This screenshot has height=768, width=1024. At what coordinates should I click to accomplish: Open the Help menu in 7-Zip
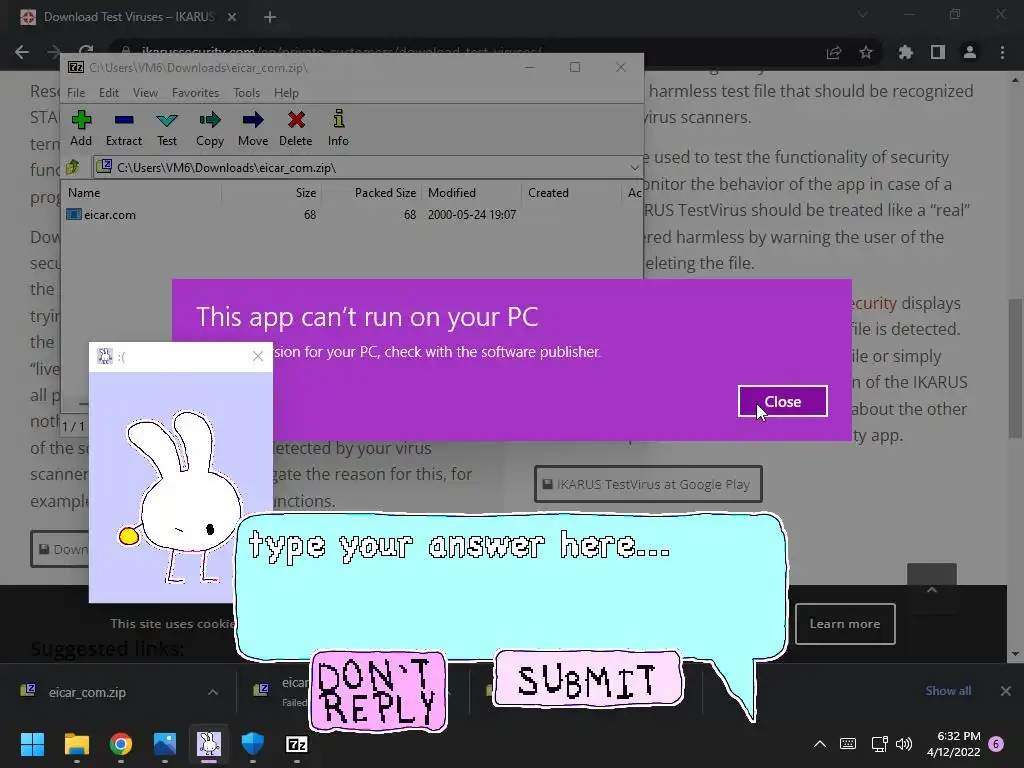point(286,93)
